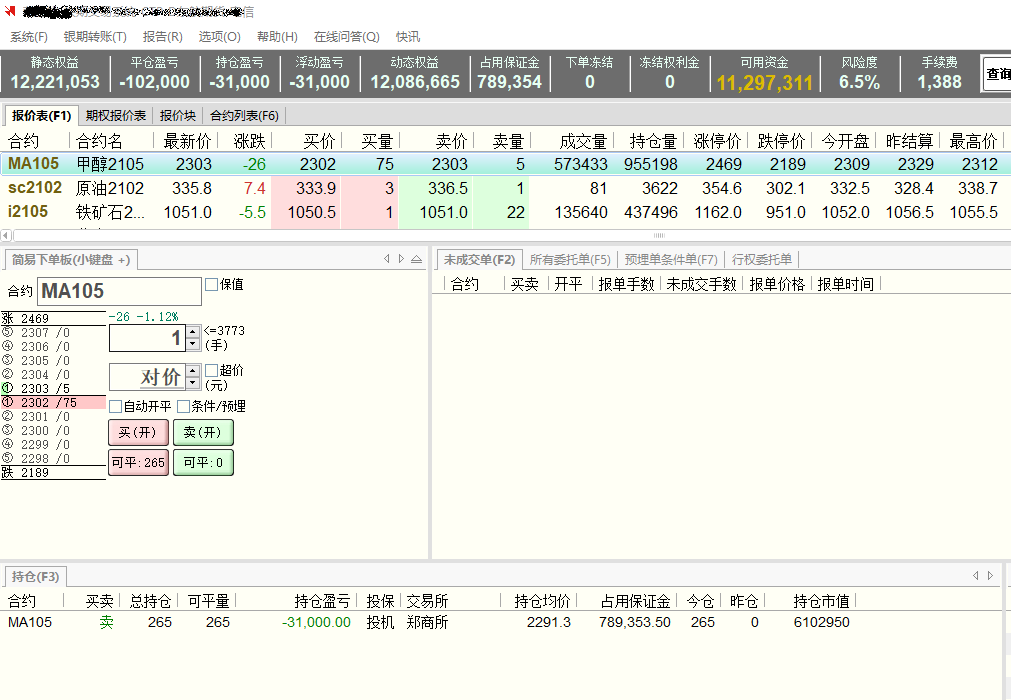
Task: Switch to the 所有委托单(F5) tab
Action: coord(570,260)
